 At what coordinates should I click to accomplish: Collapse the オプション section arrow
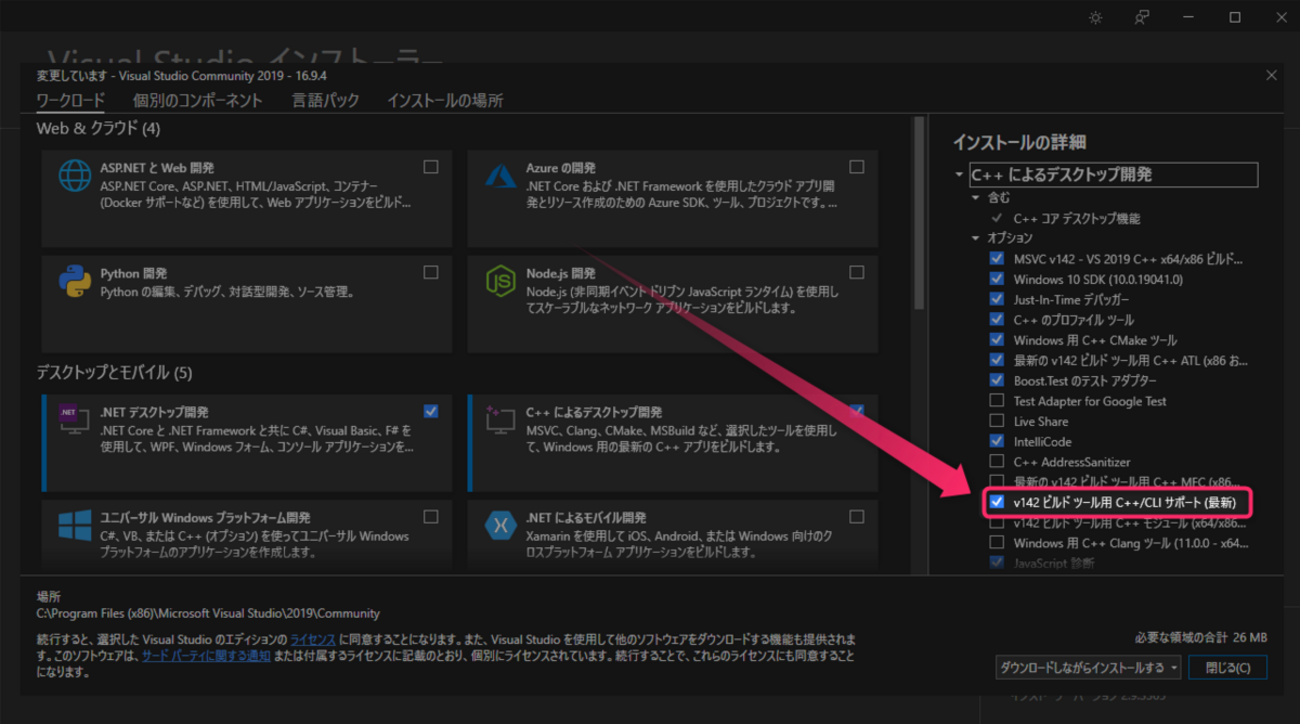[976, 238]
